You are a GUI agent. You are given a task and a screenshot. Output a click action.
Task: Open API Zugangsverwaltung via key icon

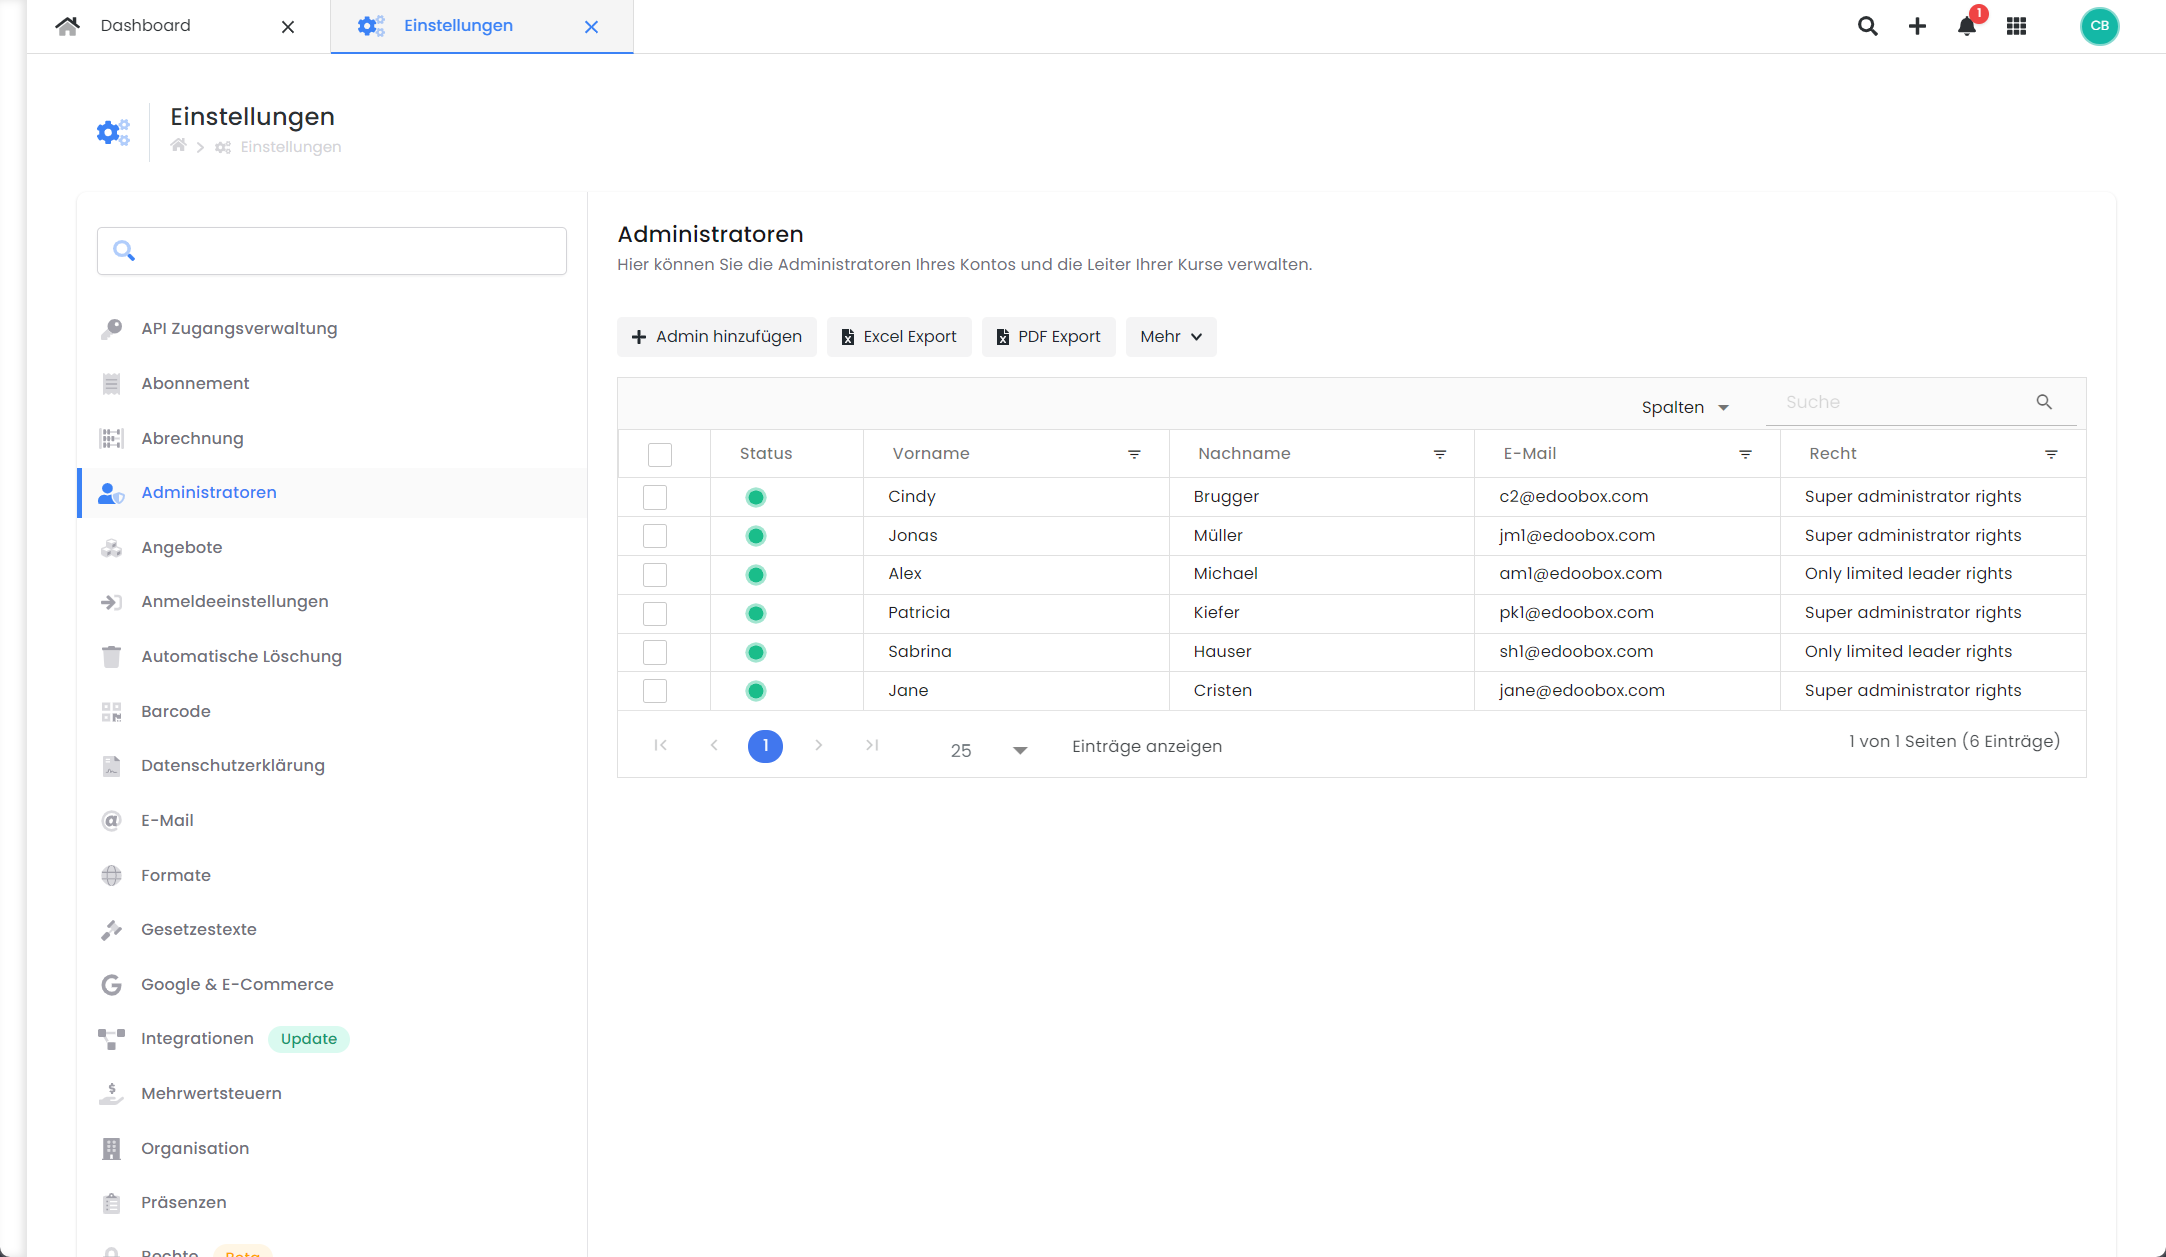[x=238, y=328]
